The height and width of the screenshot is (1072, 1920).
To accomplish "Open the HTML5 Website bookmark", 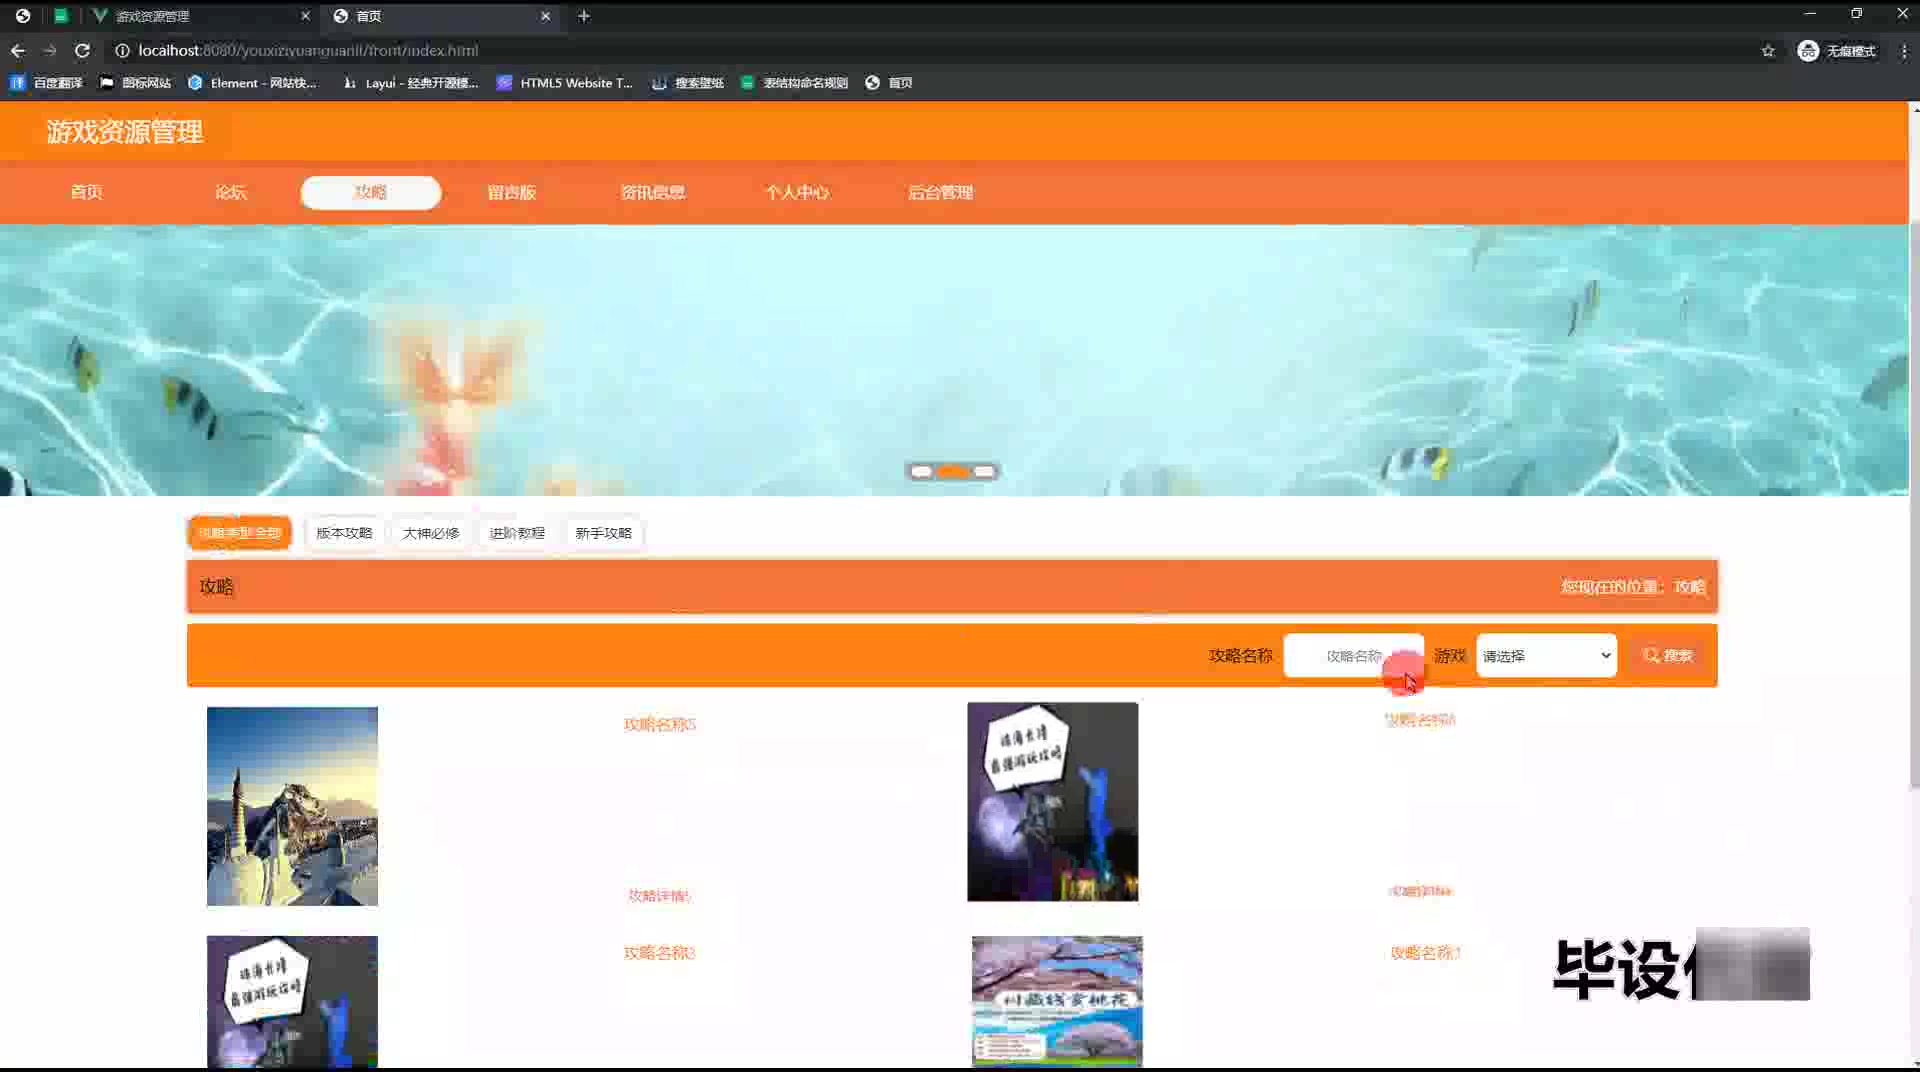I will pos(565,83).
